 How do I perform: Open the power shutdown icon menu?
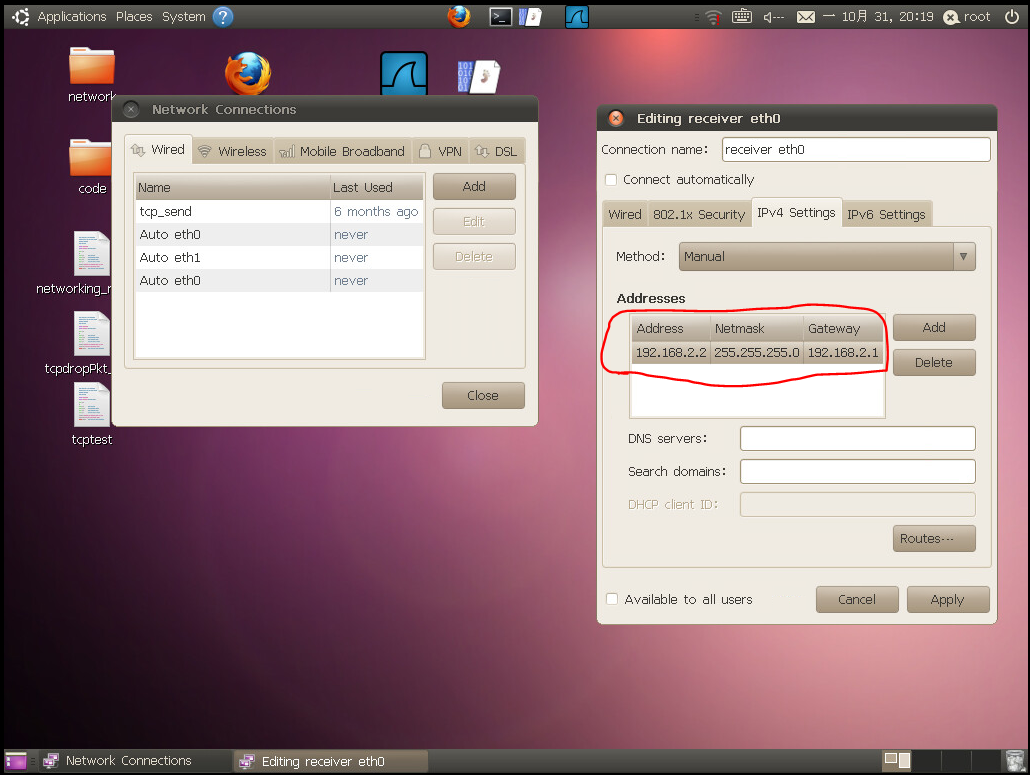click(1011, 17)
